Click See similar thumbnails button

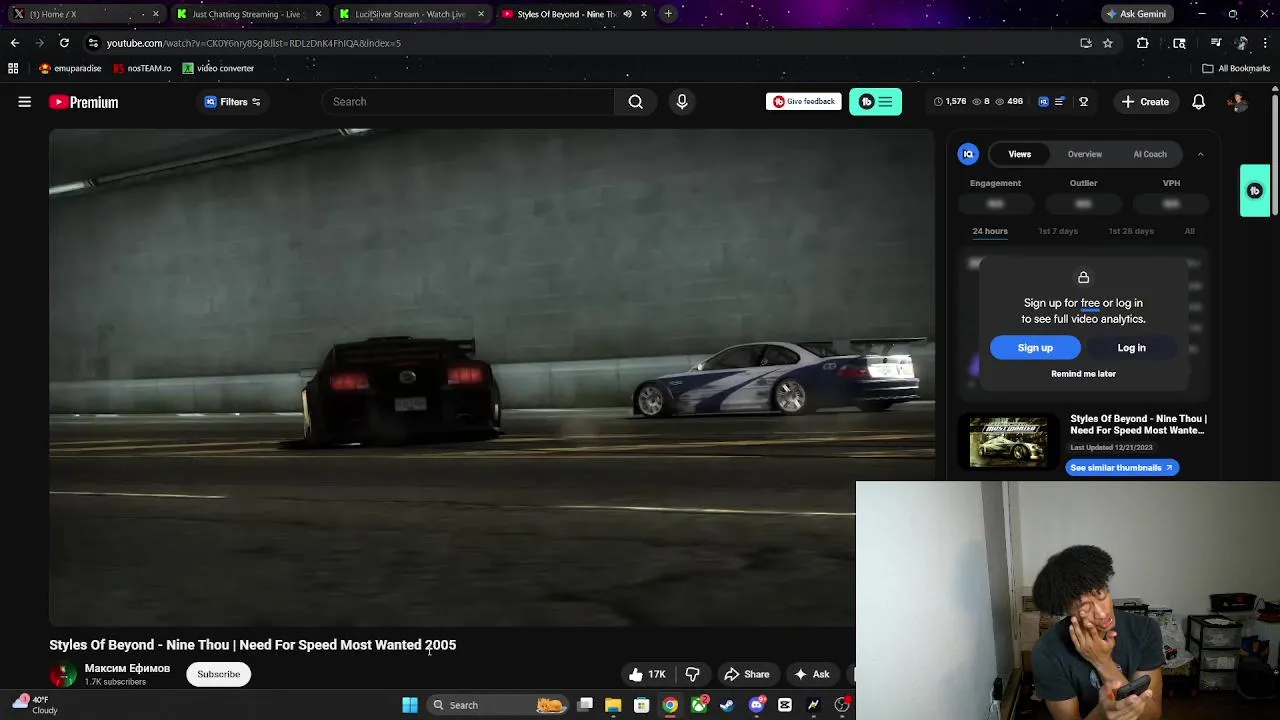(1122, 468)
